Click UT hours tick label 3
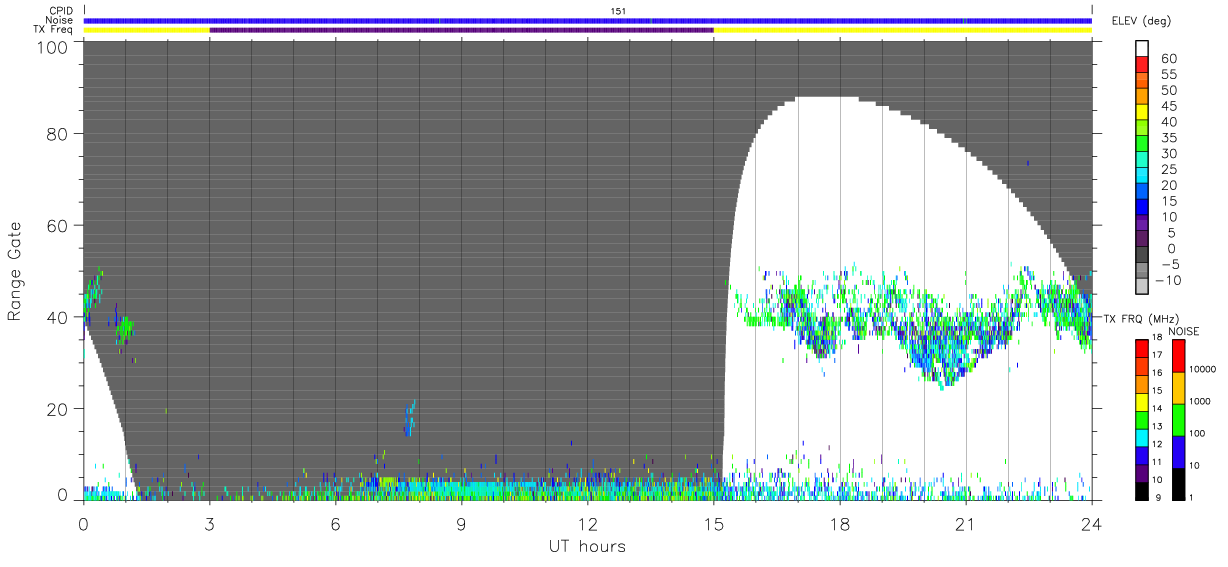Screen dimensions: 1228x567 click(210, 523)
